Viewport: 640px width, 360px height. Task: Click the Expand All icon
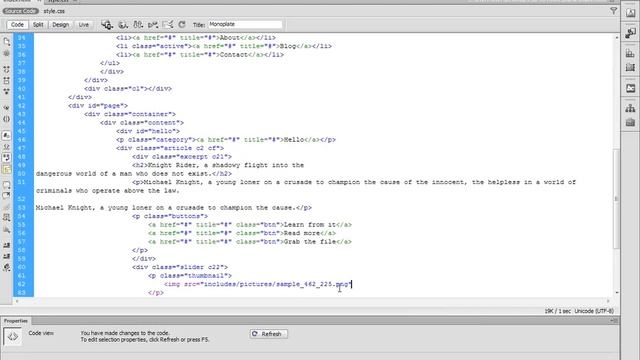[x=7, y=91]
